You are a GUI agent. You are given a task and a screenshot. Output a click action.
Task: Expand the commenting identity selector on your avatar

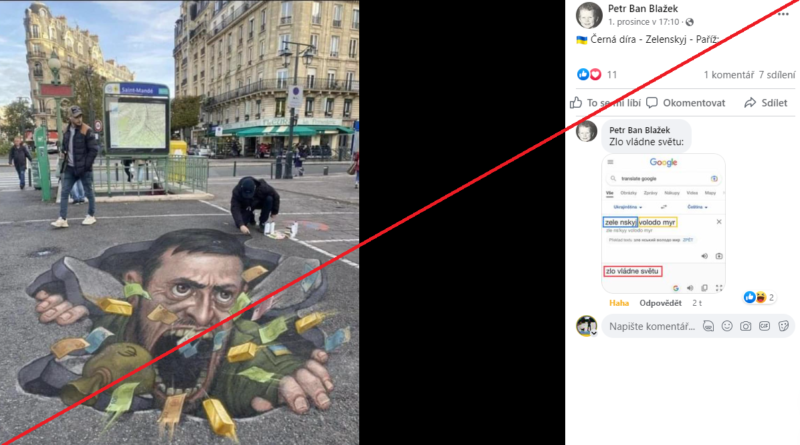point(593,333)
